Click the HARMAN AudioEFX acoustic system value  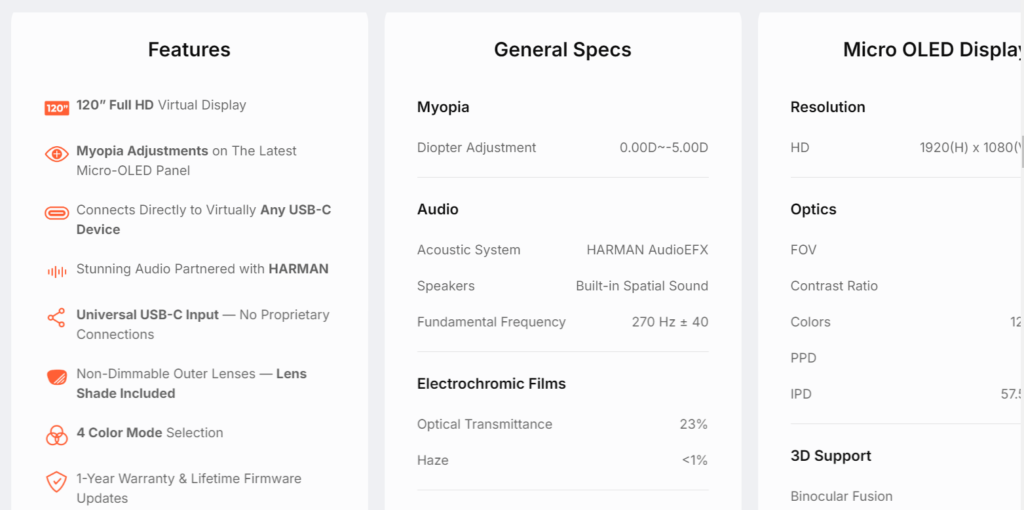point(647,249)
